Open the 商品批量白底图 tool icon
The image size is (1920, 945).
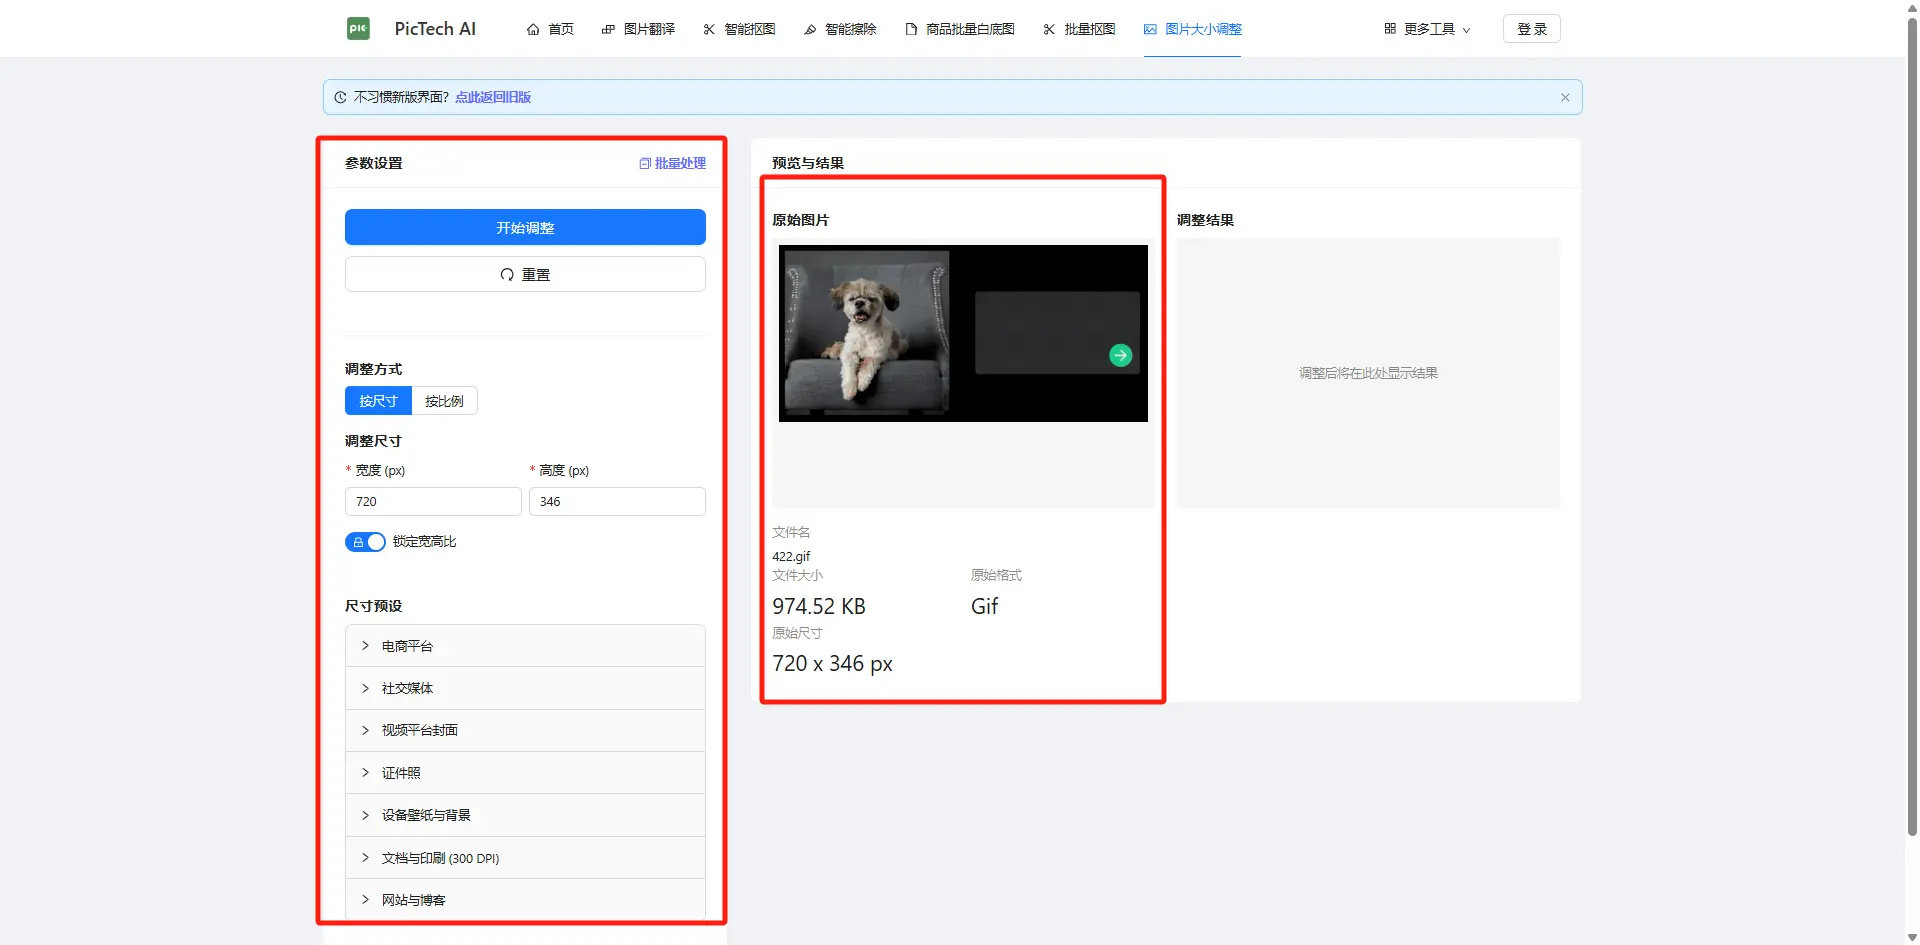pos(911,29)
